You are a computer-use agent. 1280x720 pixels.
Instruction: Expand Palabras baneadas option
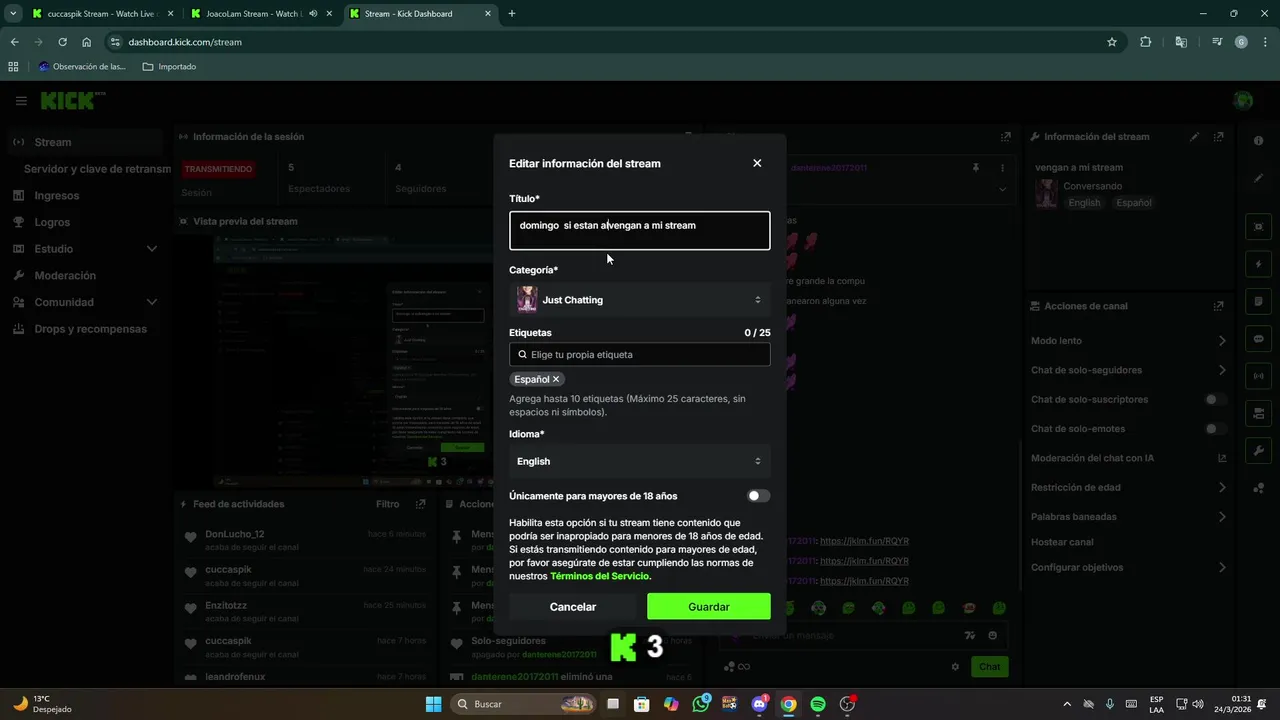1129,517
